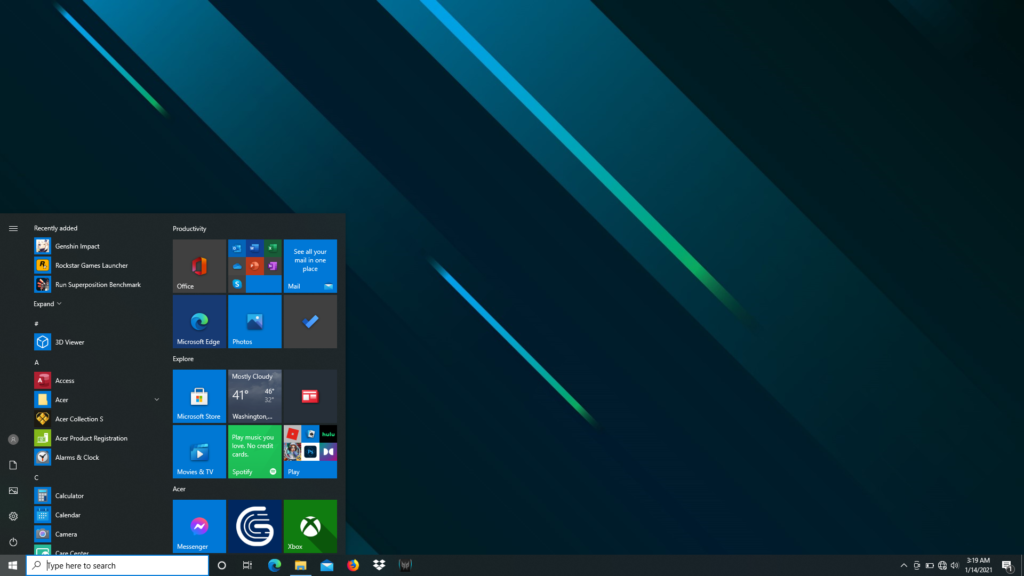Screen dimensions: 1024x576
Task: Open Documents from Start sidebar
Action: pos(13,465)
